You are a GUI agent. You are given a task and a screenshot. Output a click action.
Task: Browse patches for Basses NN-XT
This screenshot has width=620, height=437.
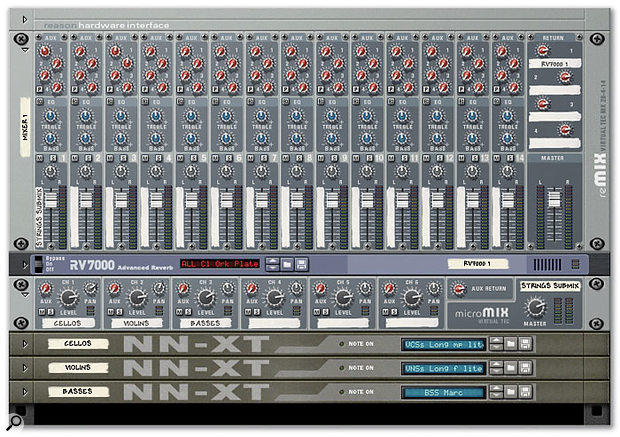click(x=510, y=392)
